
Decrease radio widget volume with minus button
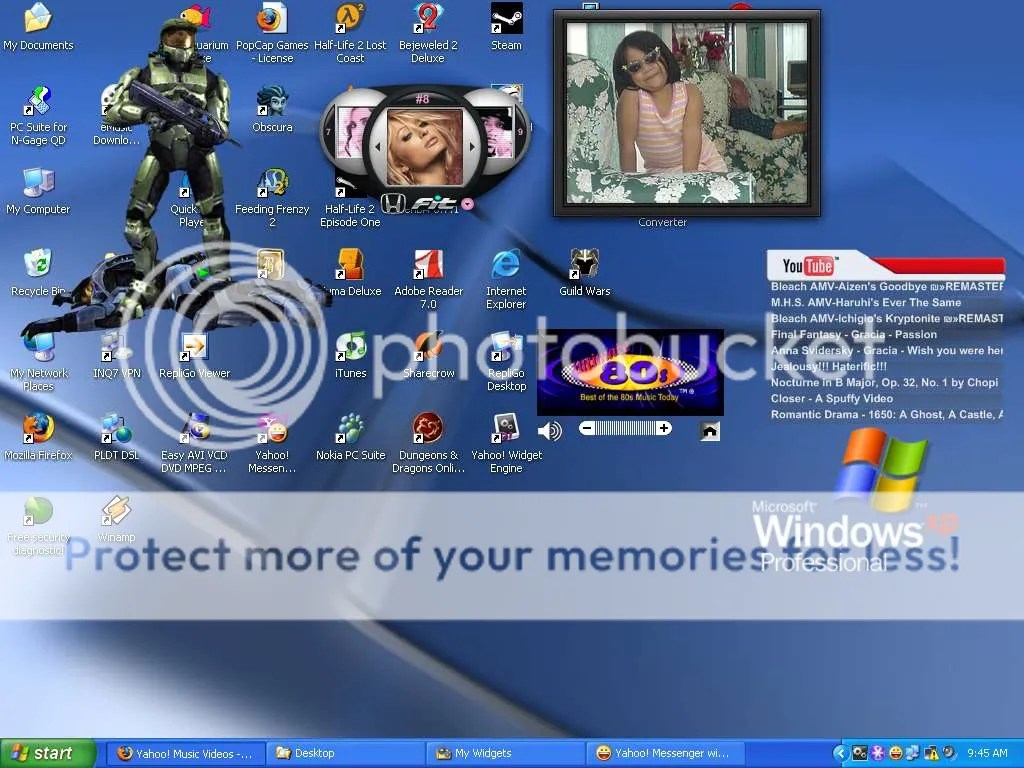click(x=586, y=428)
